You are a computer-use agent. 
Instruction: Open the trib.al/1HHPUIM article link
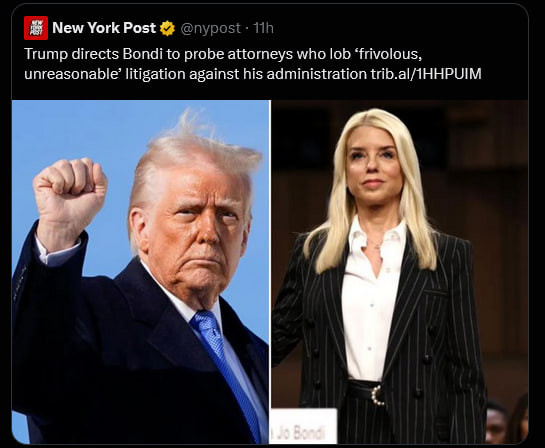(x=426, y=74)
